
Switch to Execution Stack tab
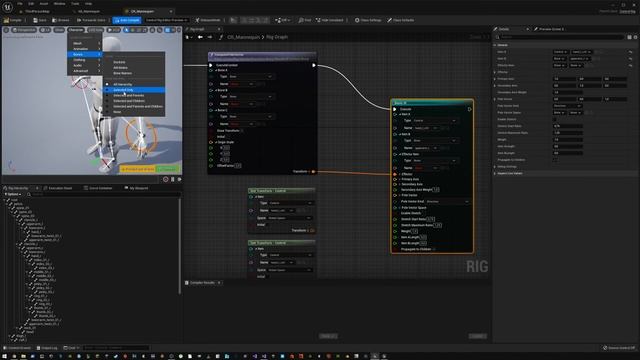[x=58, y=188]
